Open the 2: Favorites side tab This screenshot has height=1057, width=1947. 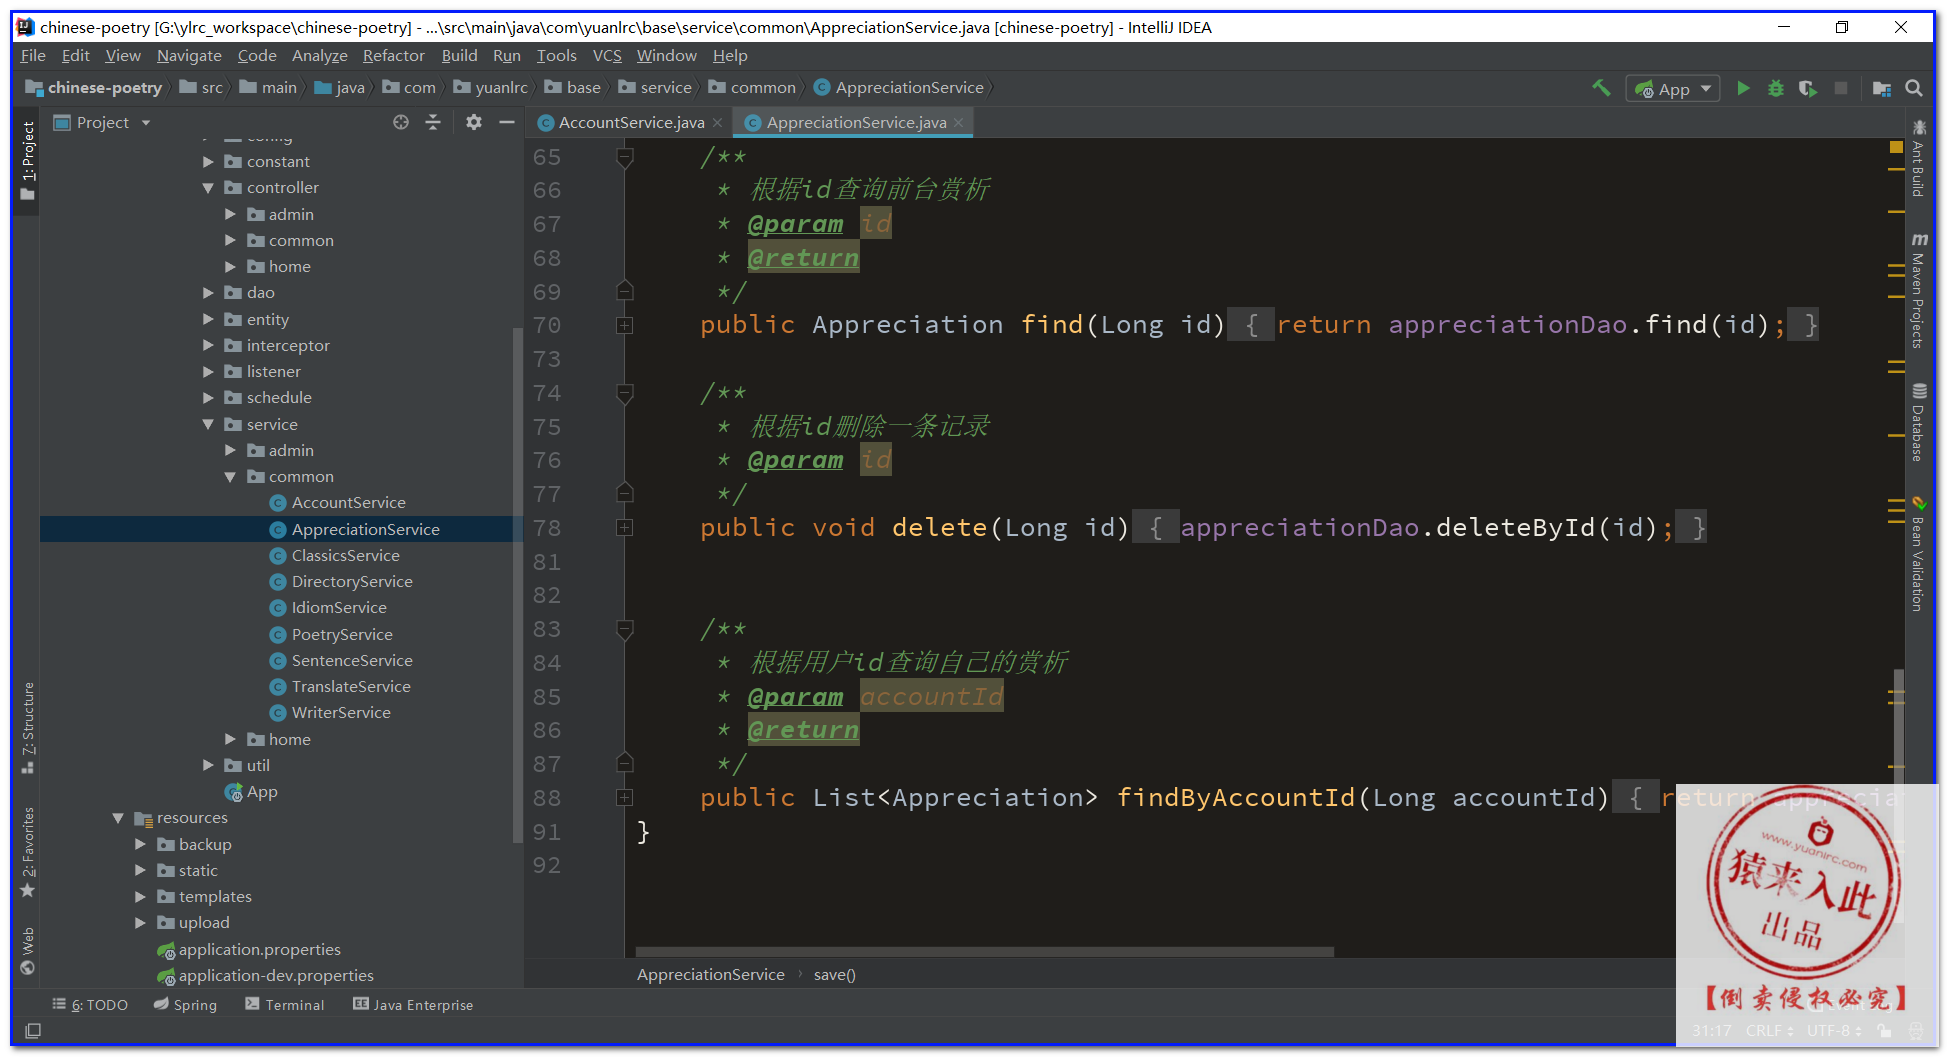tap(27, 852)
